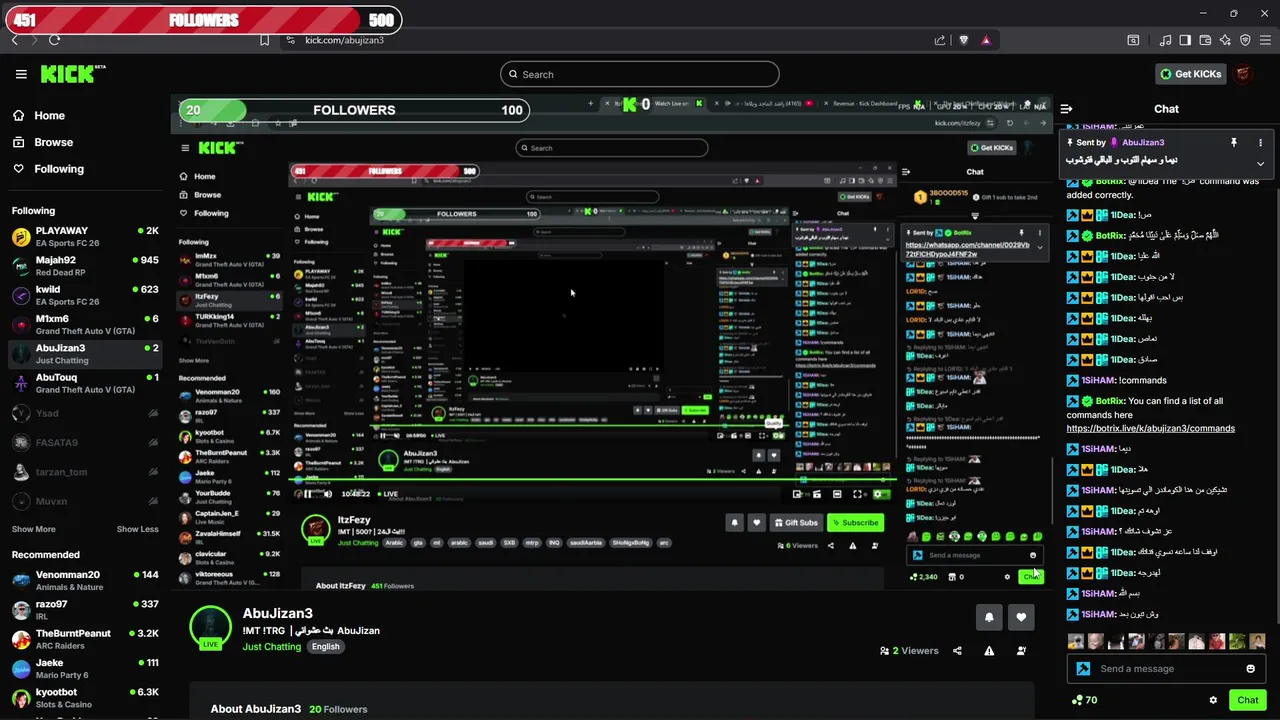Open the emoji picker in the message box
The image size is (1280, 720).
(1250, 669)
